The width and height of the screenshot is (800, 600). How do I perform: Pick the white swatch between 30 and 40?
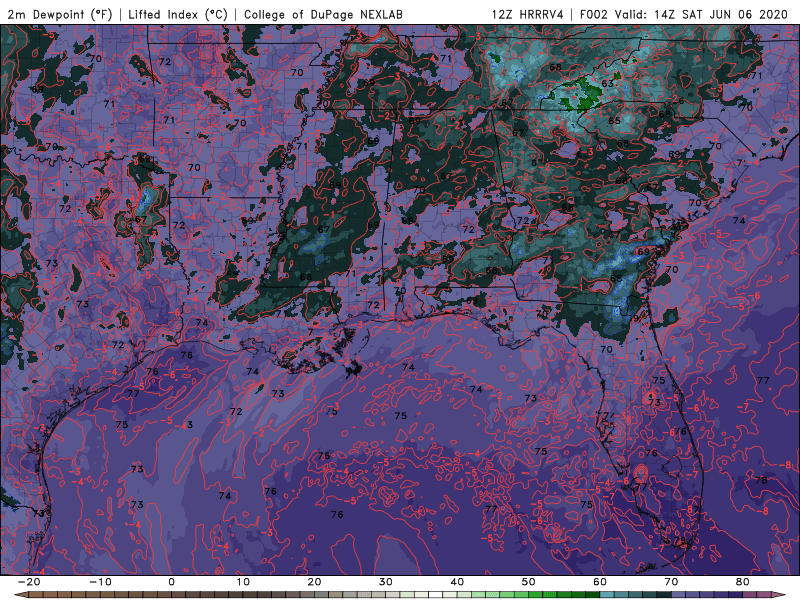click(435, 595)
